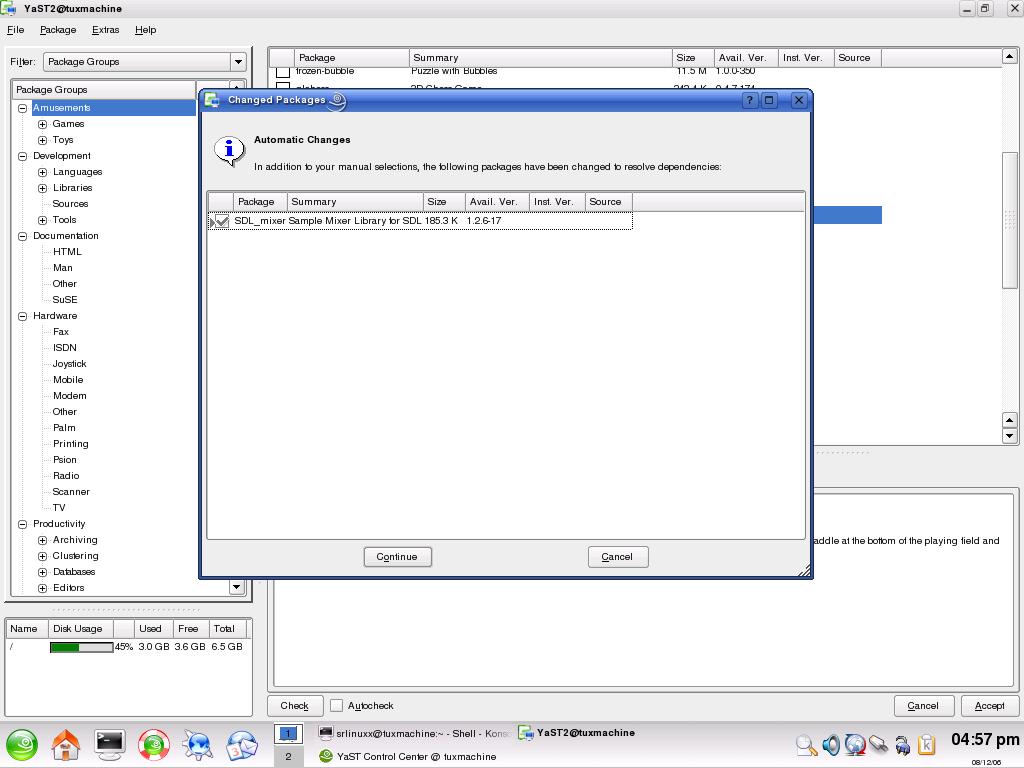Open the Help menu
The image size is (1024, 768).
[x=146, y=30]
